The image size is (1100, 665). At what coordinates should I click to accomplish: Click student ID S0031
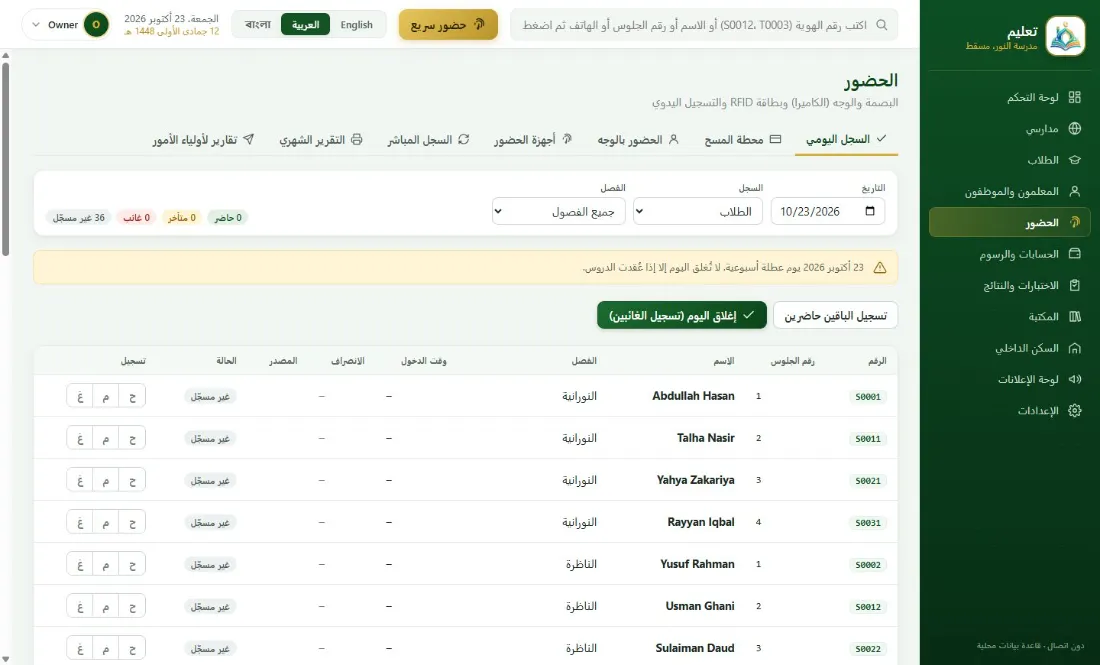868,523
